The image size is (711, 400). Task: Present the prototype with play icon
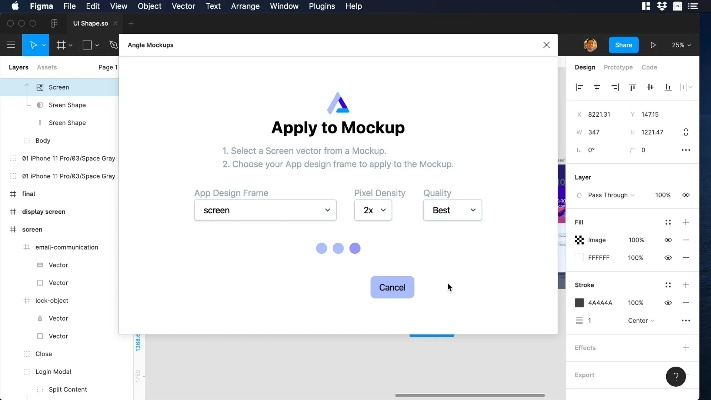pos(653,45)
